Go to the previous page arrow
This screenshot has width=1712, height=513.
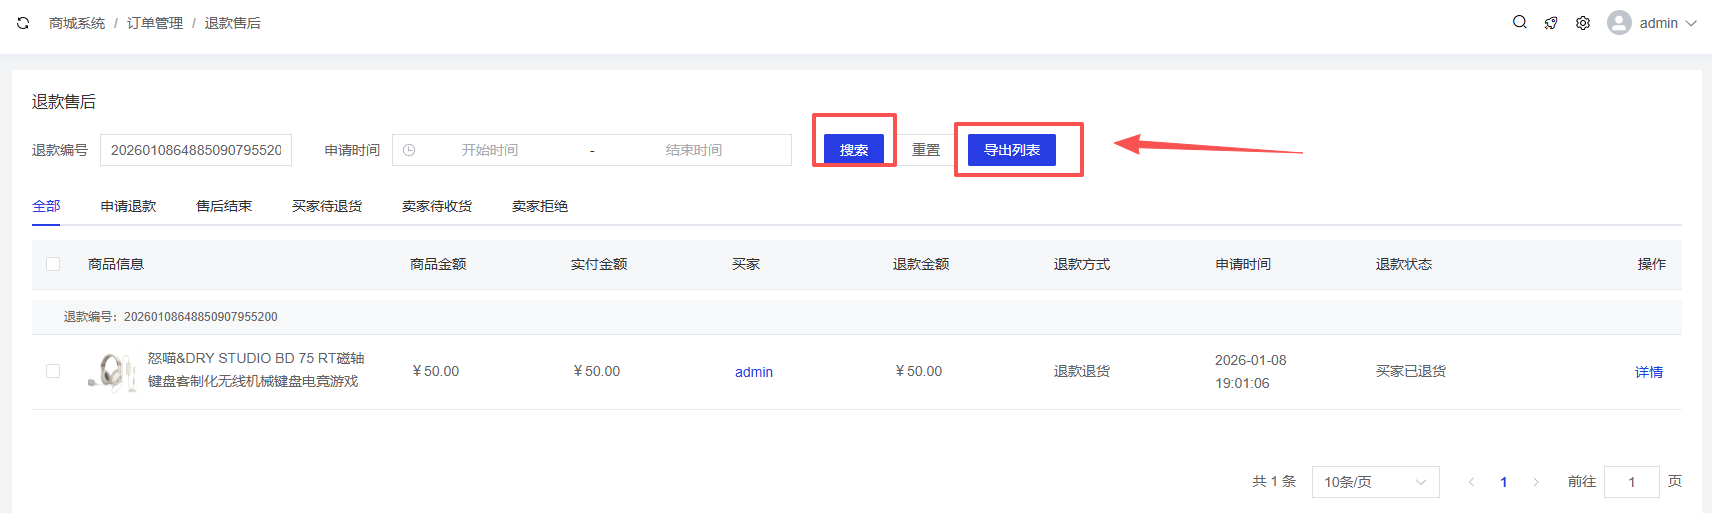(x=1471, y=482)
